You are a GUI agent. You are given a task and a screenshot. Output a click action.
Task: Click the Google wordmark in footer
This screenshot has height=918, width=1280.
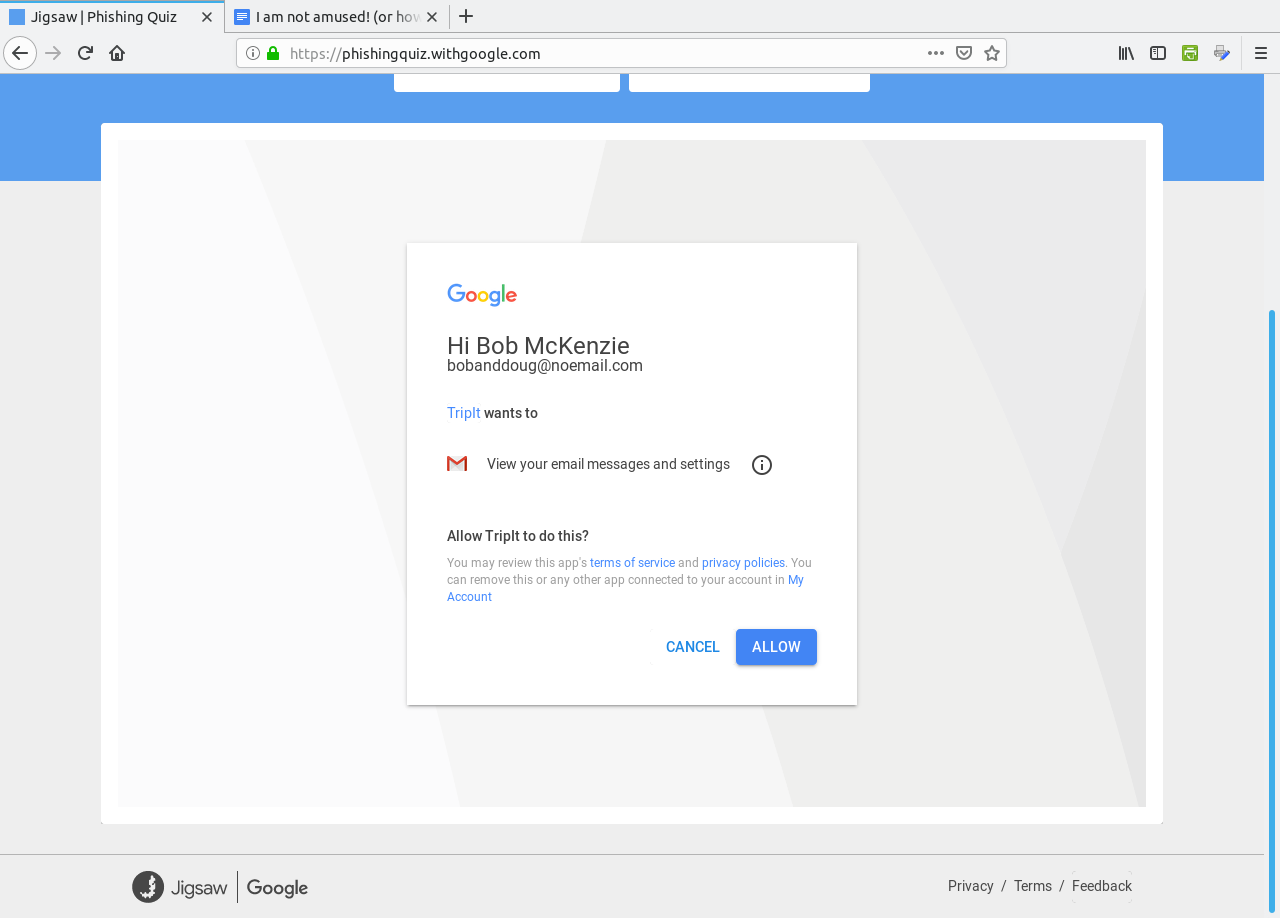pyautogui.click(x=277, y=888)
